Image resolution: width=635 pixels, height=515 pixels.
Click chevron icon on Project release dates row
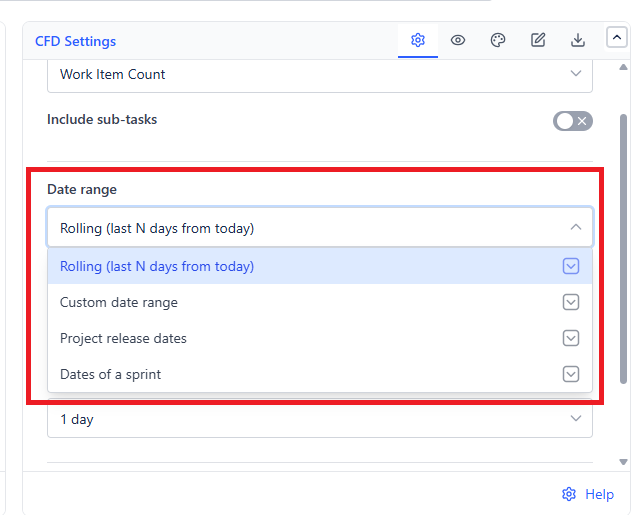point(571,338)
